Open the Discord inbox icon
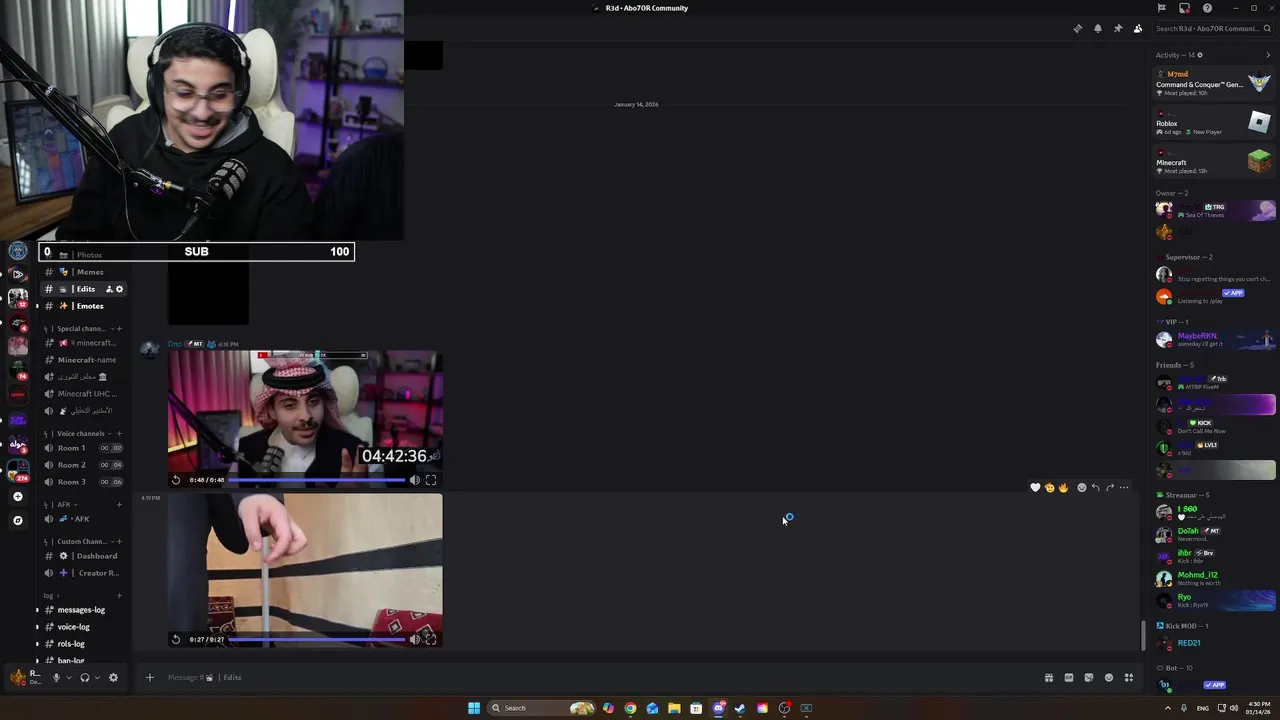The height and width of the screenshot is (720, 1280). click(1184, 8)
